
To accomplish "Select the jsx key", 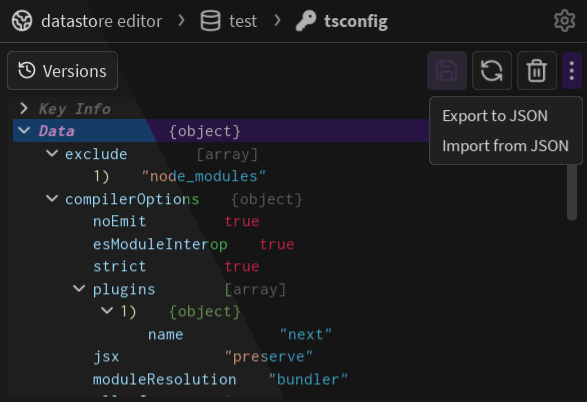I will click(x=106, y=357).
